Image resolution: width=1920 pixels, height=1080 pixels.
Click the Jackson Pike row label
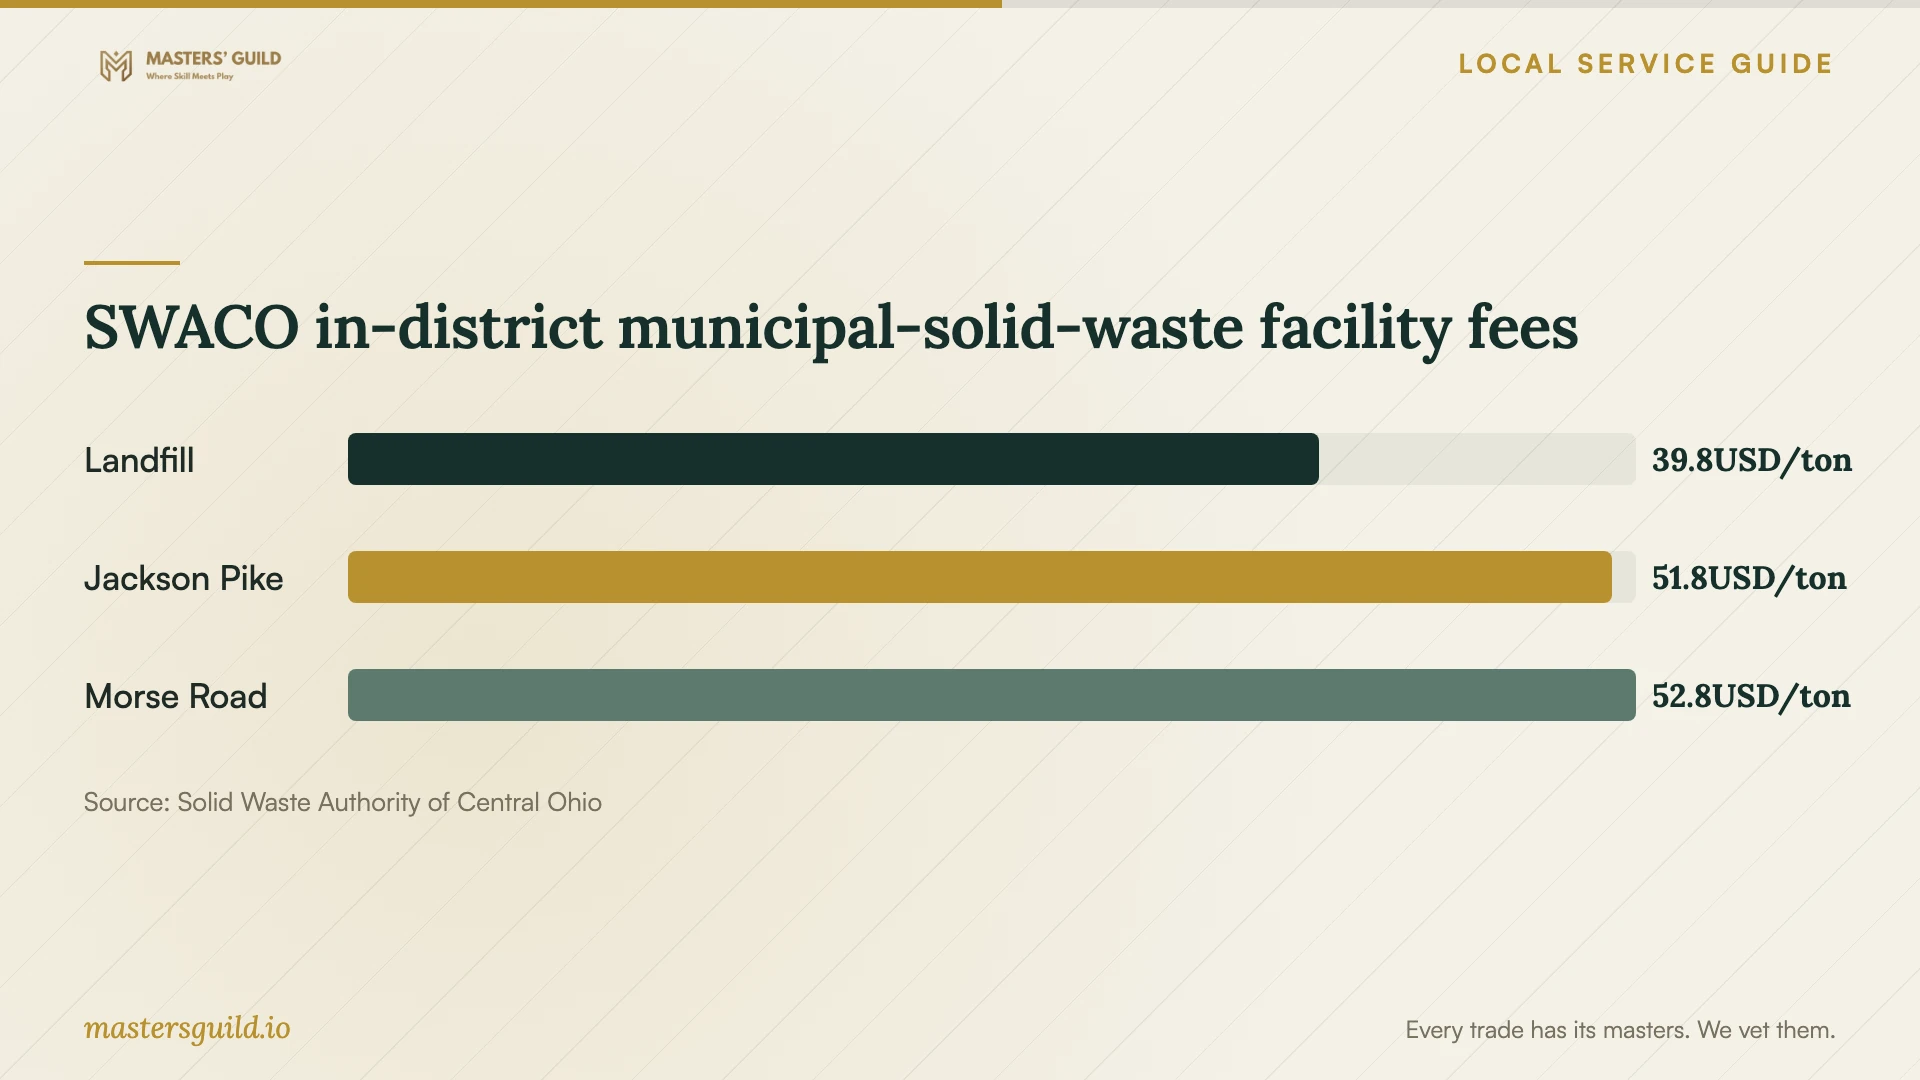coord(184,578)
